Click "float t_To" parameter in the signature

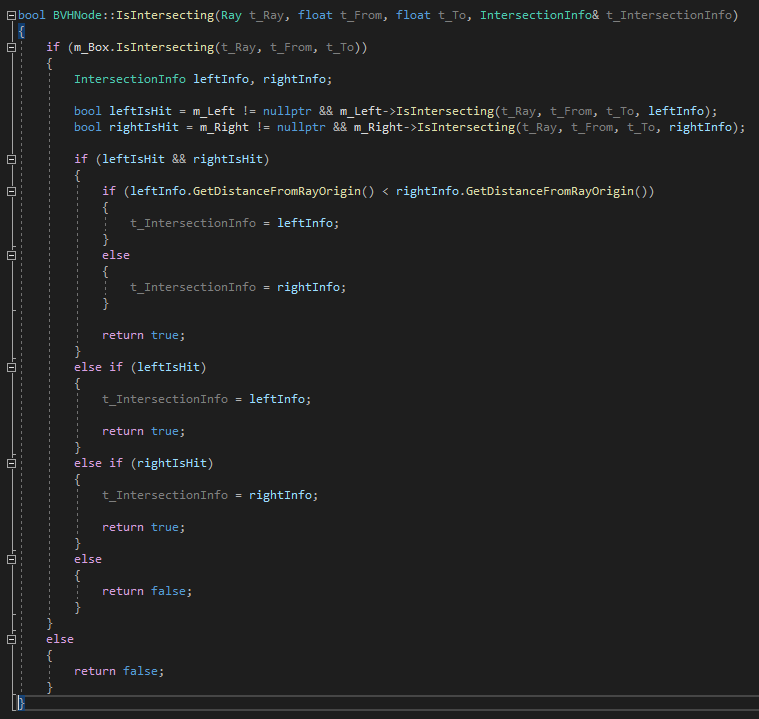coord(430,15)
